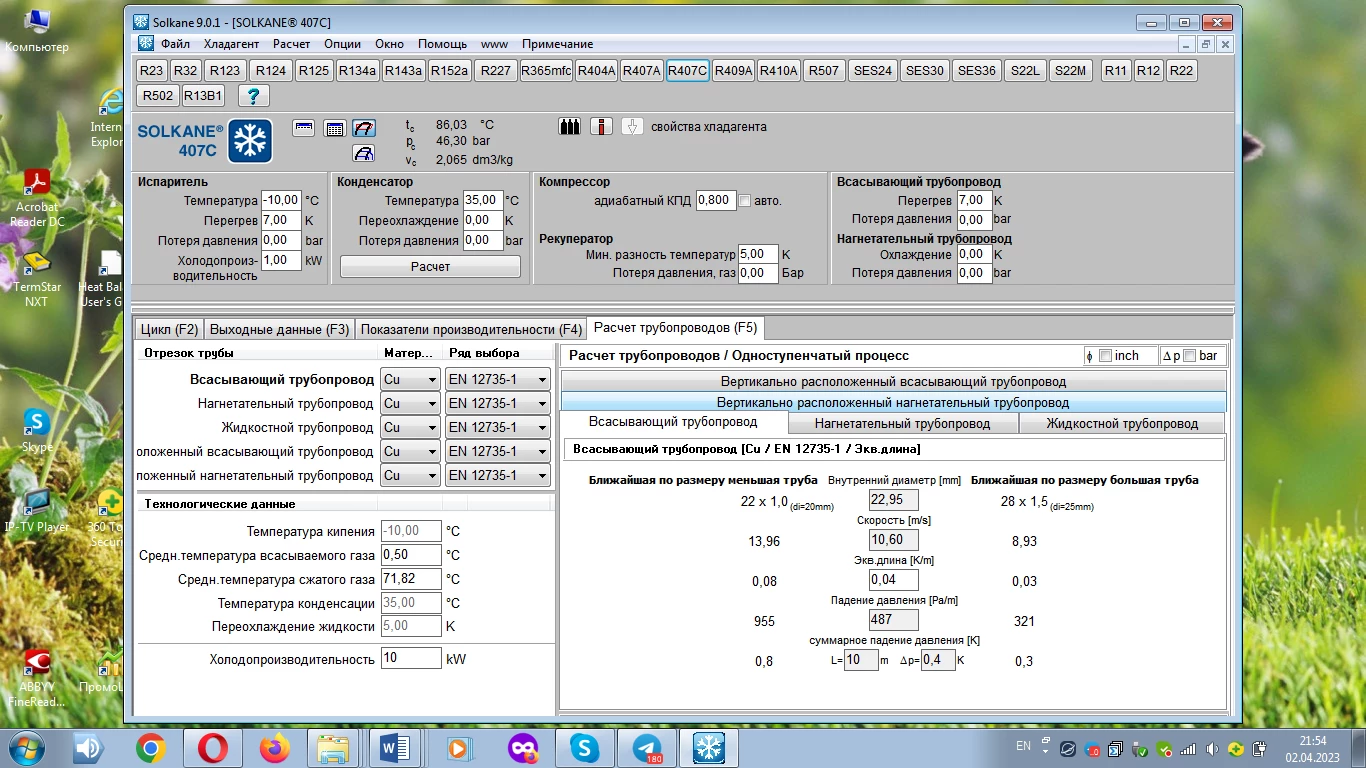Open the application menu icon in menu bar
Viewport: 1366px width, 768px height.
146,44
